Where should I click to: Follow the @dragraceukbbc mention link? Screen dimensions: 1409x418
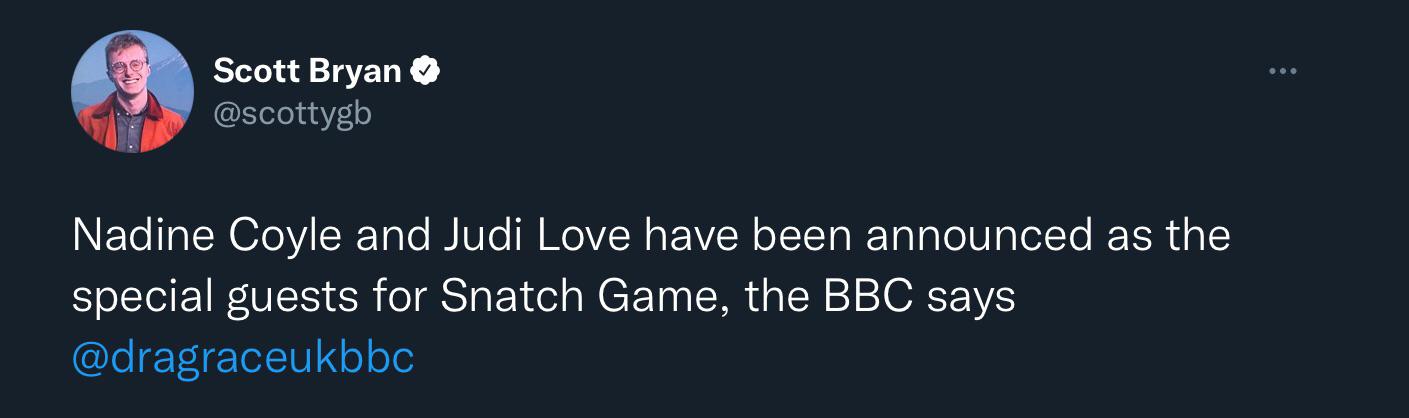[242, 358]
